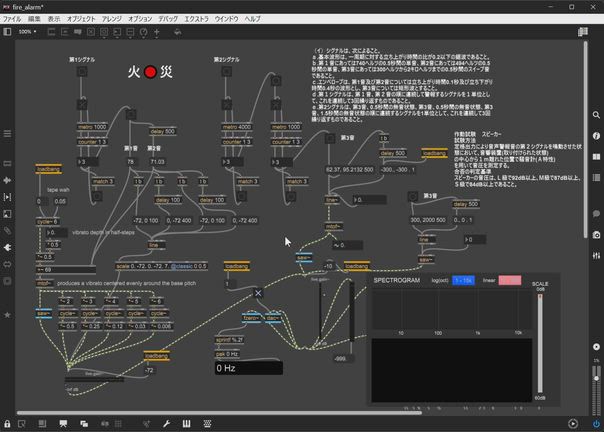Select the fzero~ object
Viewport: 604px width, 432px height.
252,318
